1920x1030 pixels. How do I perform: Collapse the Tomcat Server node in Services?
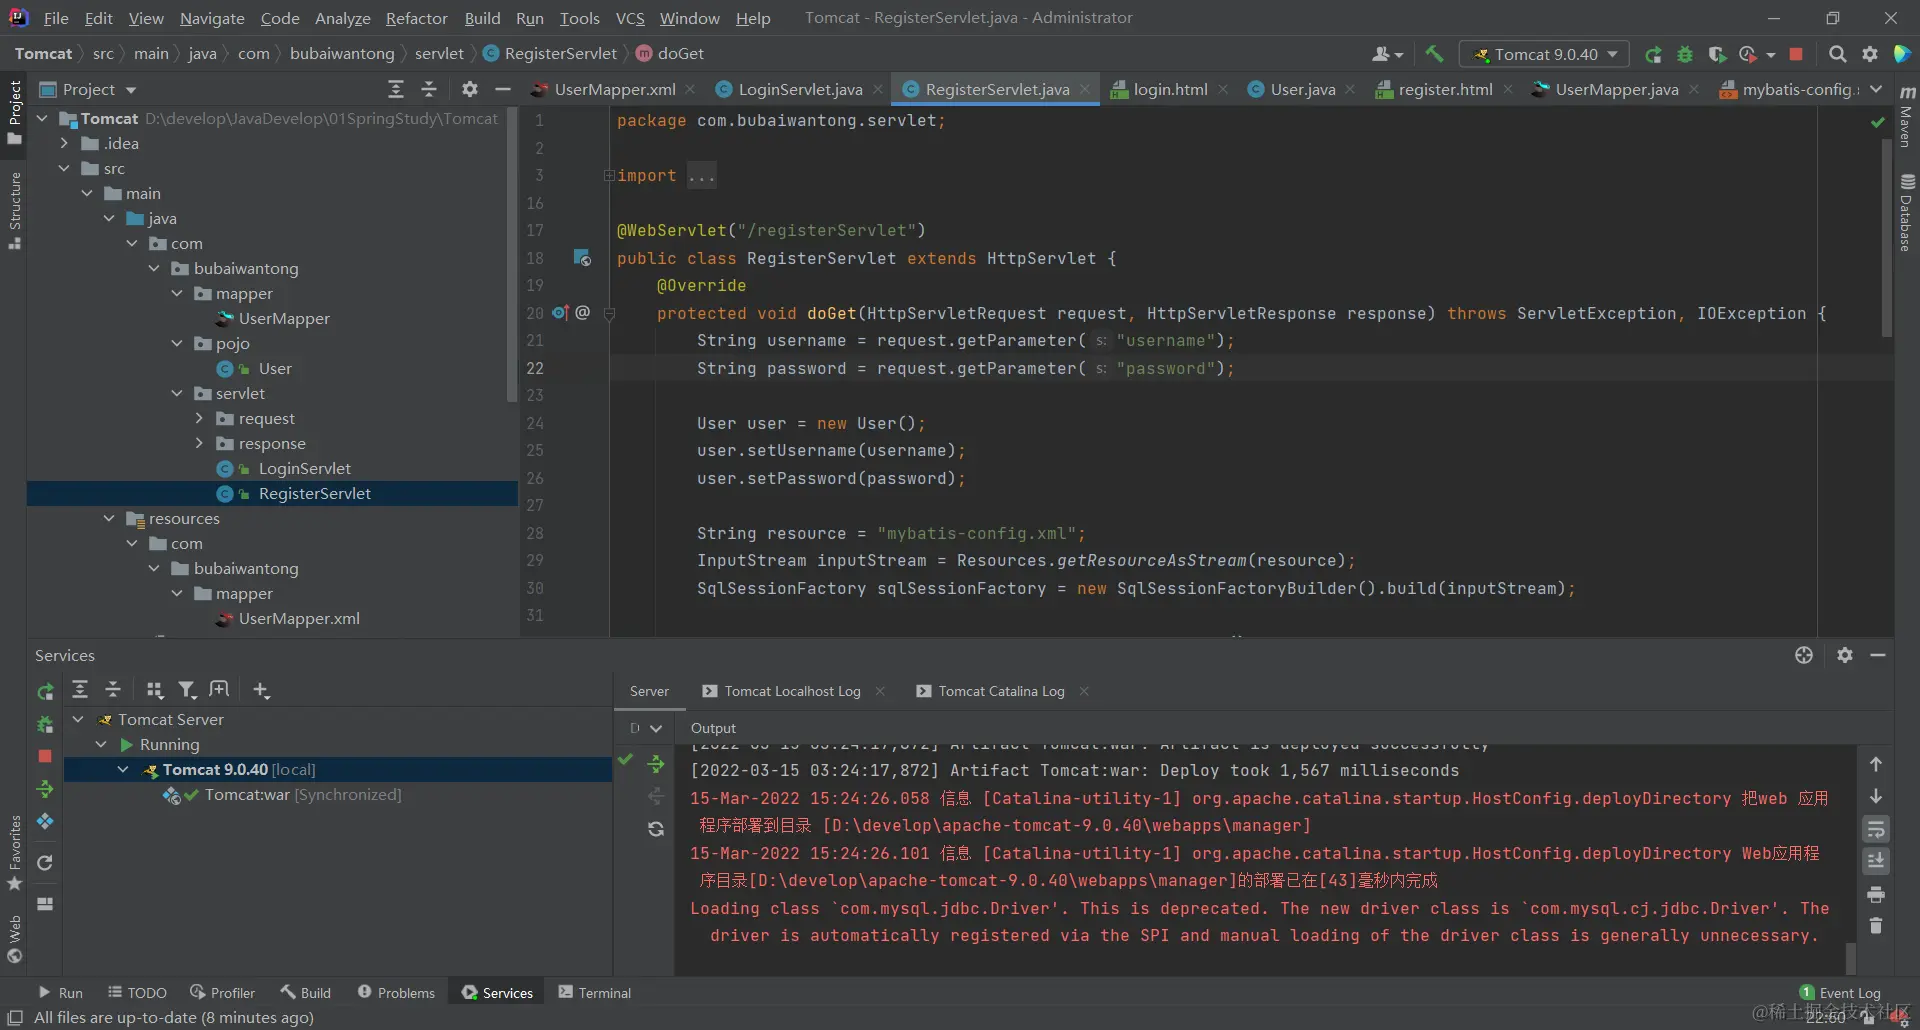78,720
